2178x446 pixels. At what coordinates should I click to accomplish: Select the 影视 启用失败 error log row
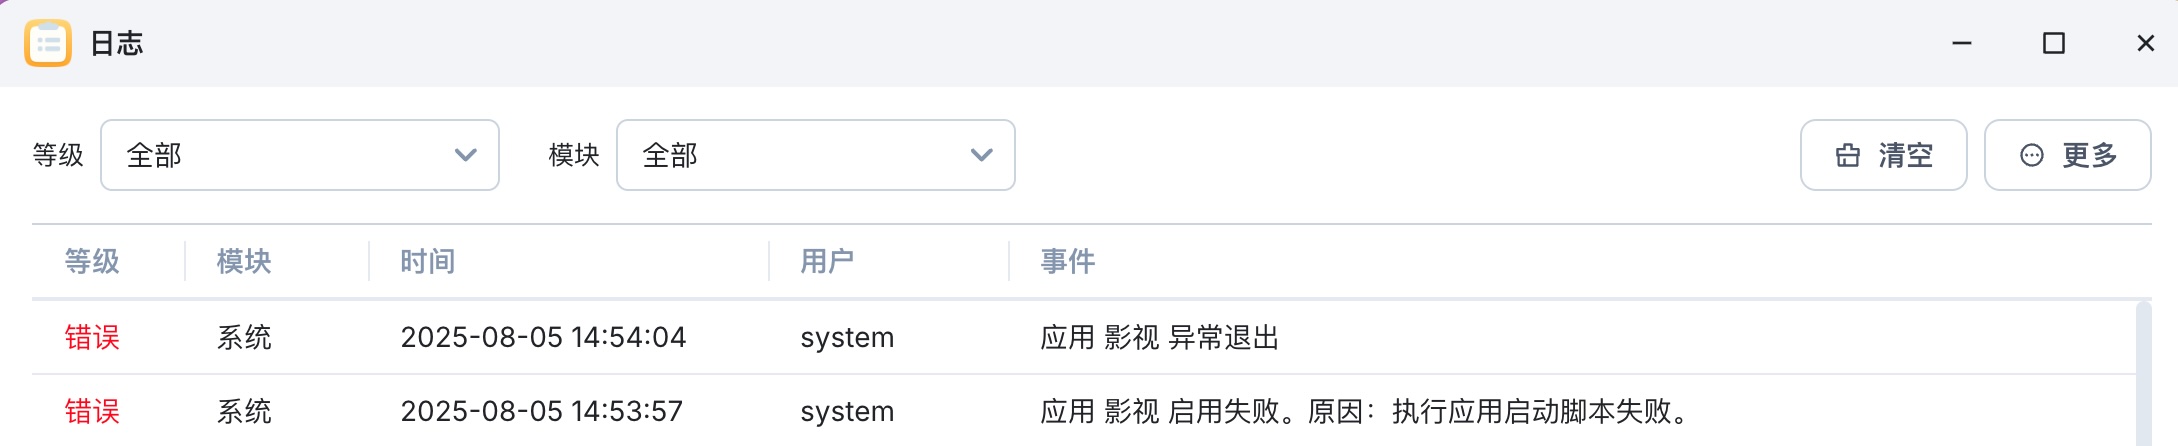click(x=1083, y=411)
